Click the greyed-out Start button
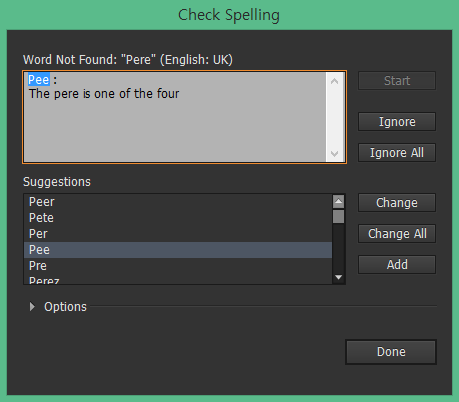Screen dimensions: 459x402 click(397, 81)
